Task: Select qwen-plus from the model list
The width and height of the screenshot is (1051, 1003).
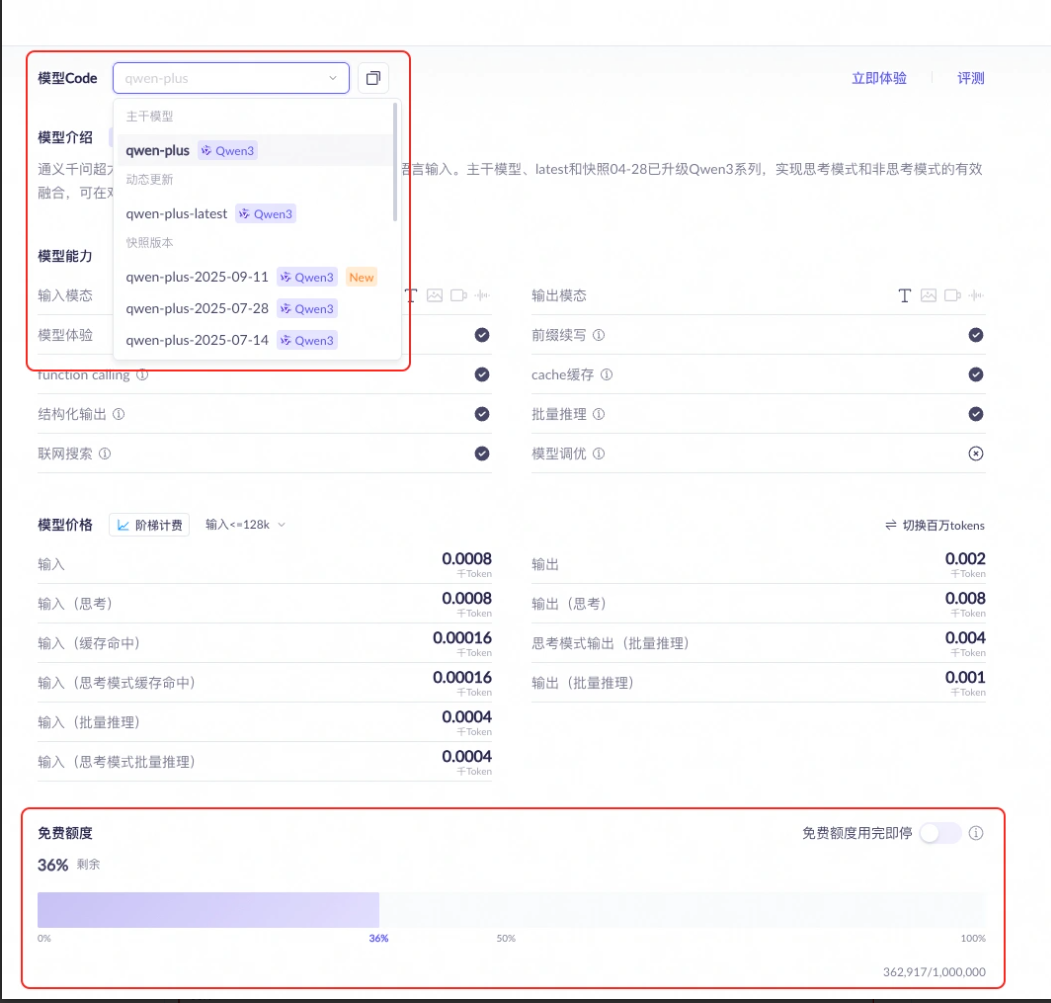Action: click(255, 150)
